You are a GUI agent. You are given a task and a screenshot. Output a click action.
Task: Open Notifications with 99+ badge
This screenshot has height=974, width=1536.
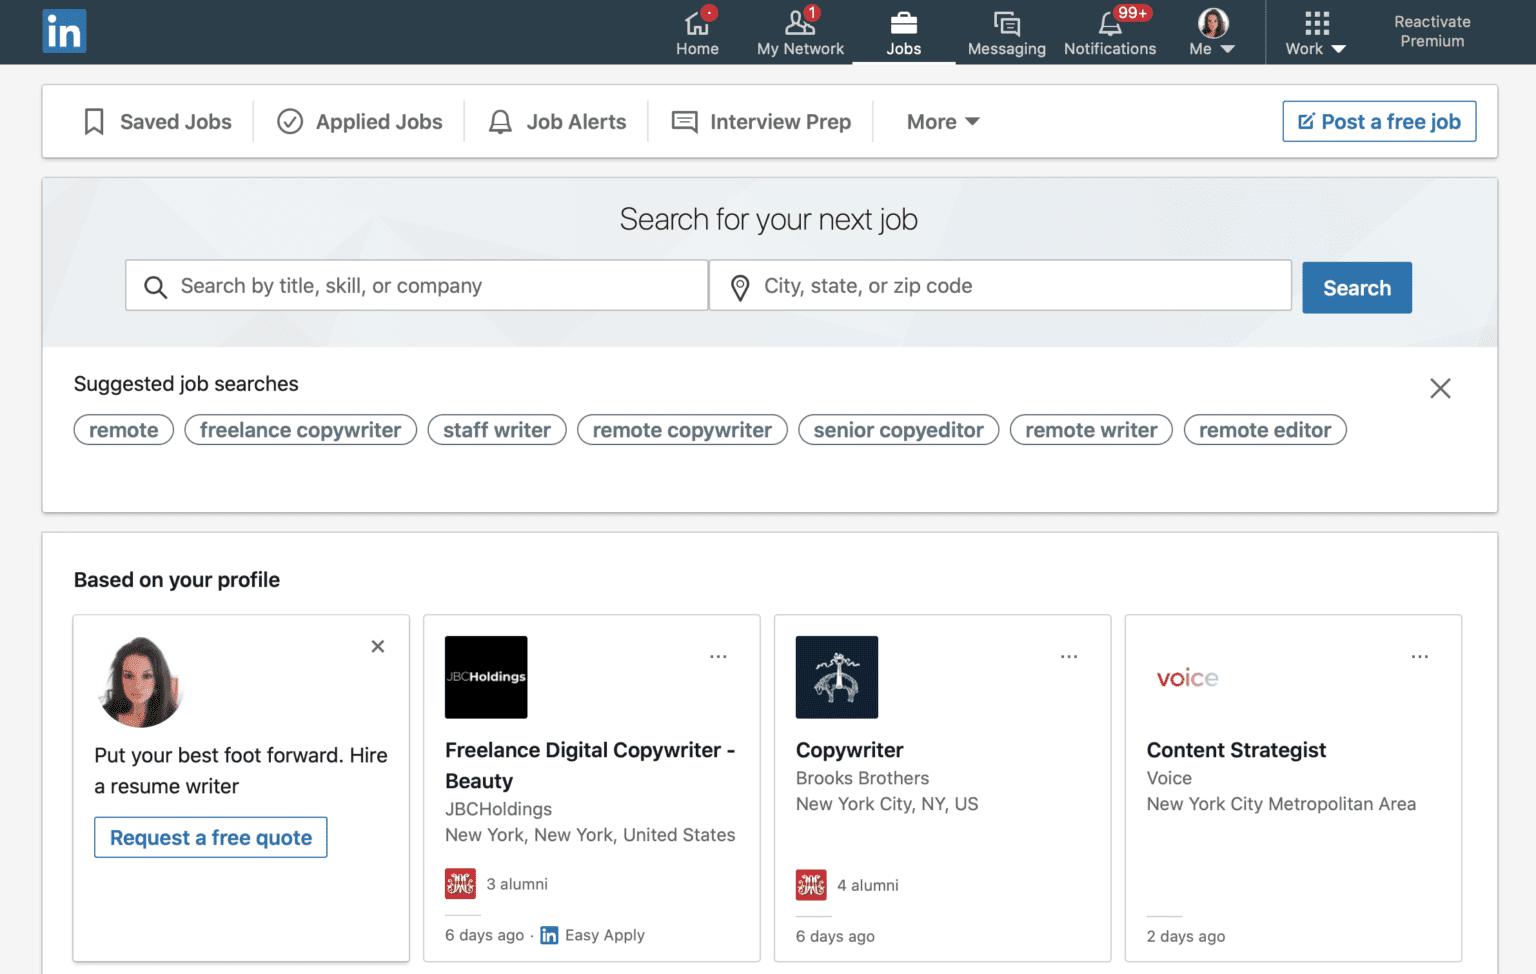(x=1110, y=26)
